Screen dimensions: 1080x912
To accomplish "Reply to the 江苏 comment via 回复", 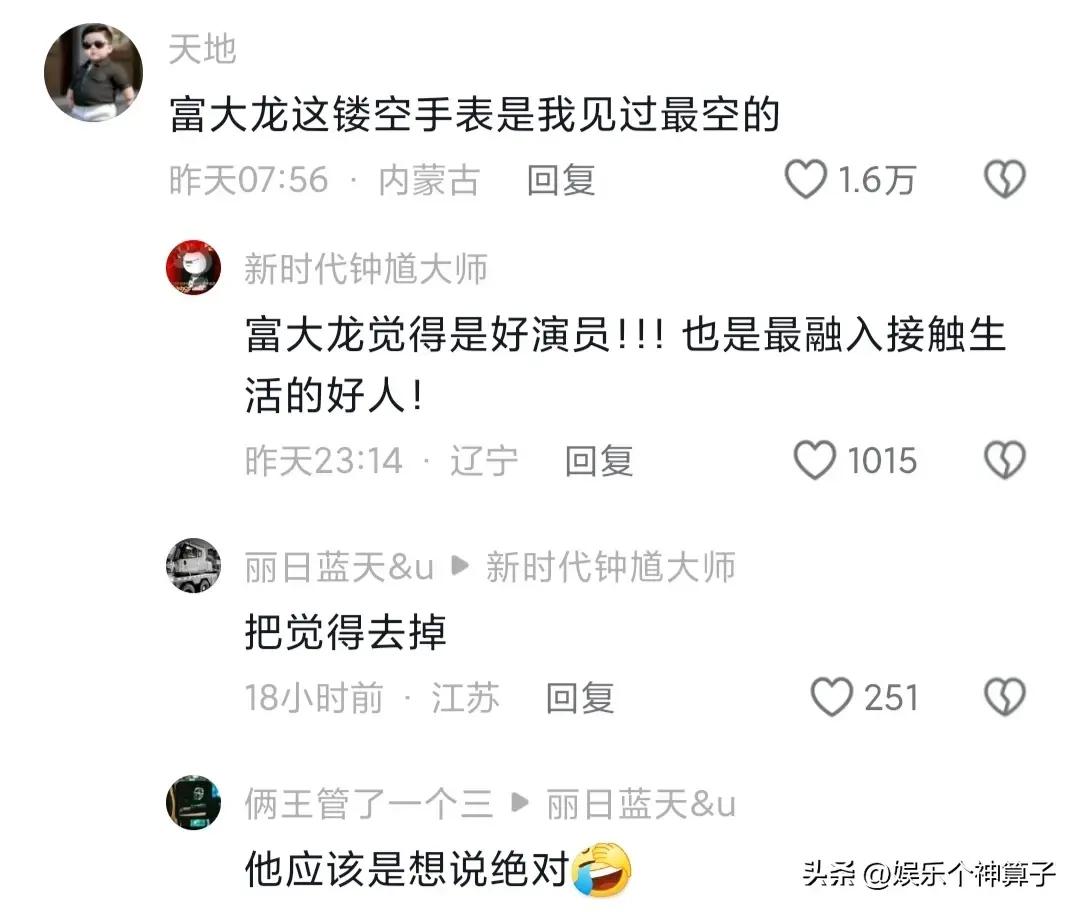I will pos(580,698).
